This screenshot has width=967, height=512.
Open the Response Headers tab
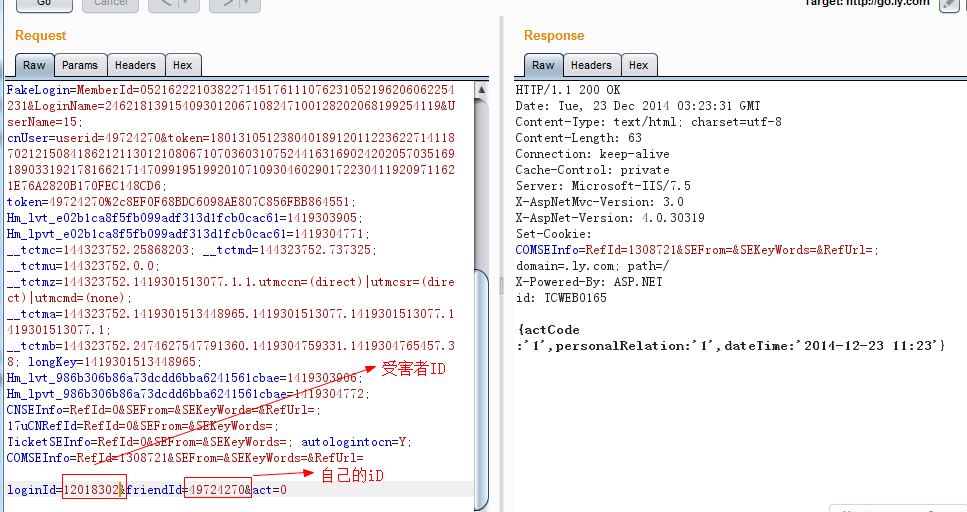[x=591, y=65]
